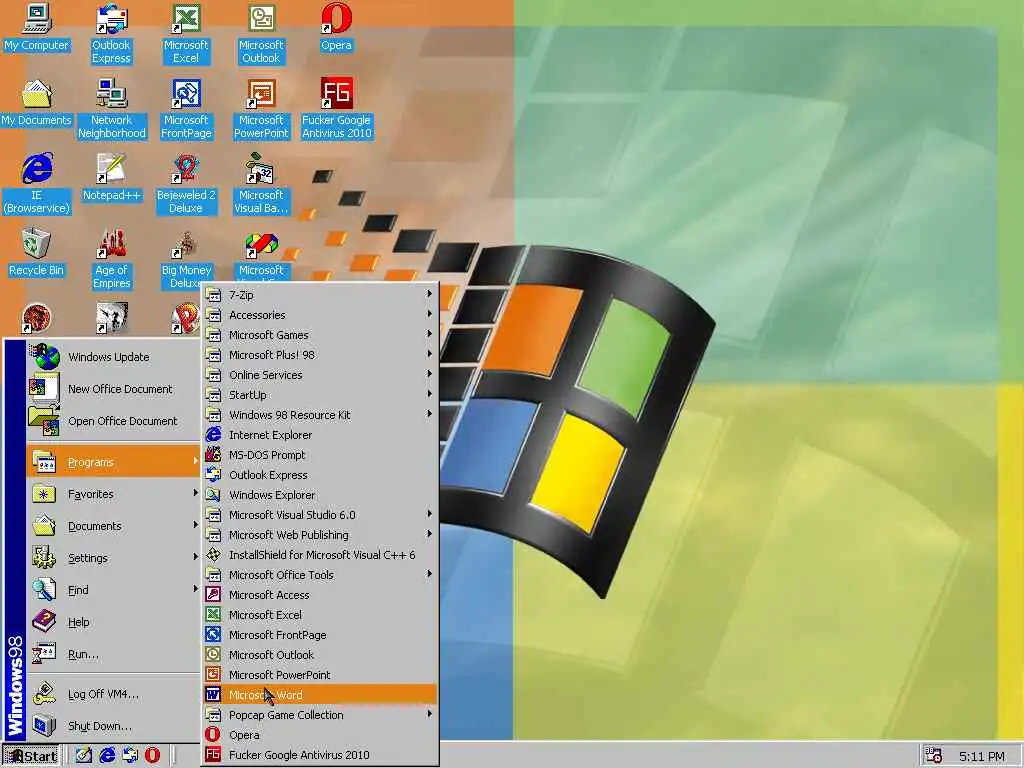Viewport: 1024px width, 768px height.
Task: Click the Task Scheduler icon in the system tray
Action: click(934, 756)
